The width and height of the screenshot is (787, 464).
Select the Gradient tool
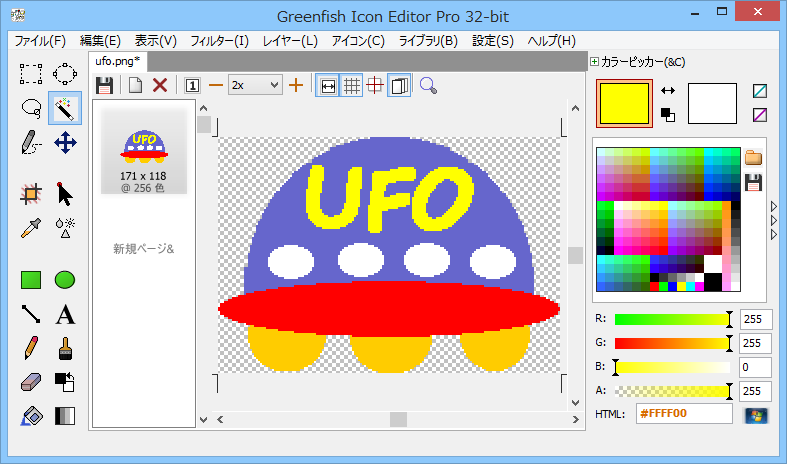click(x=65, y=416)
